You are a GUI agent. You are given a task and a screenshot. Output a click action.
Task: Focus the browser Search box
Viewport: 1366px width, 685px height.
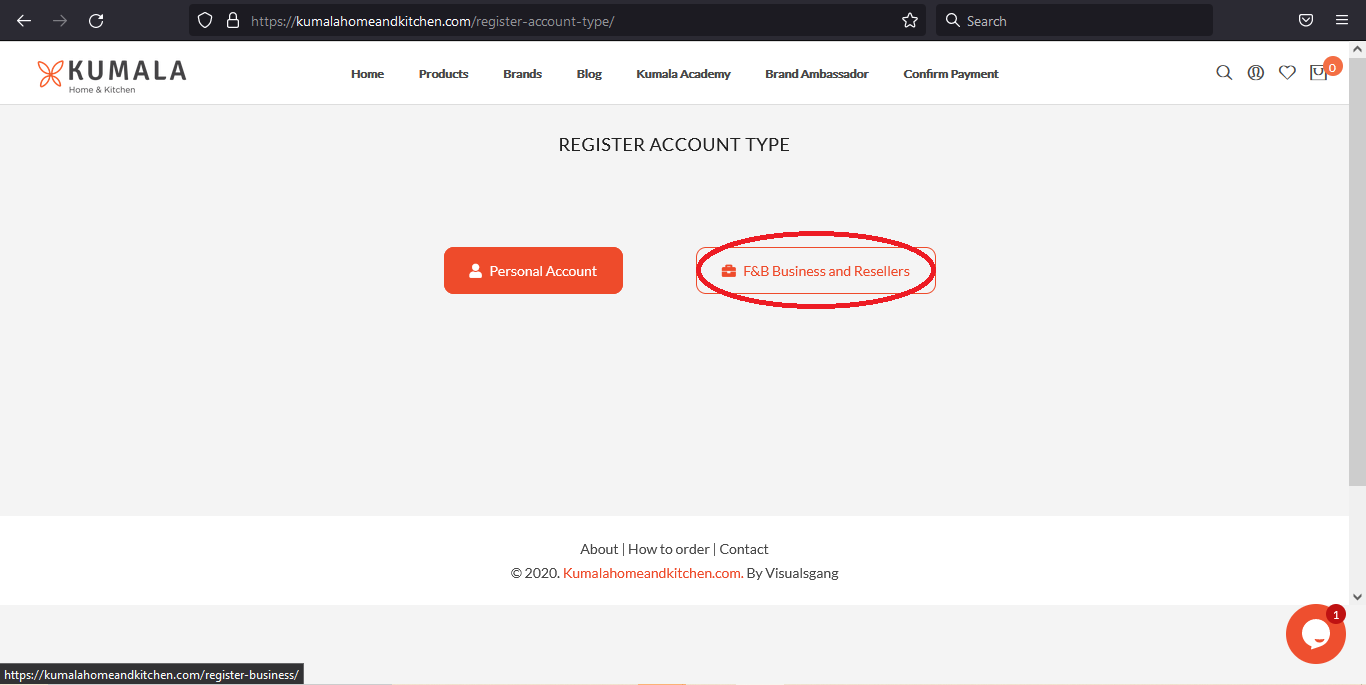(1074, 20)
